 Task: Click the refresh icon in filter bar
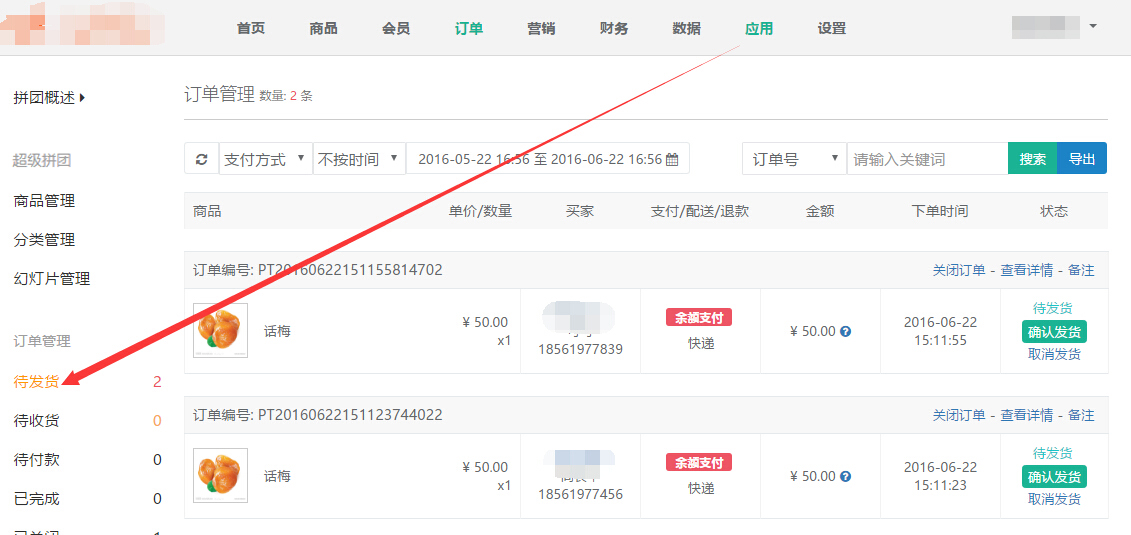click(x=201, y=159)
